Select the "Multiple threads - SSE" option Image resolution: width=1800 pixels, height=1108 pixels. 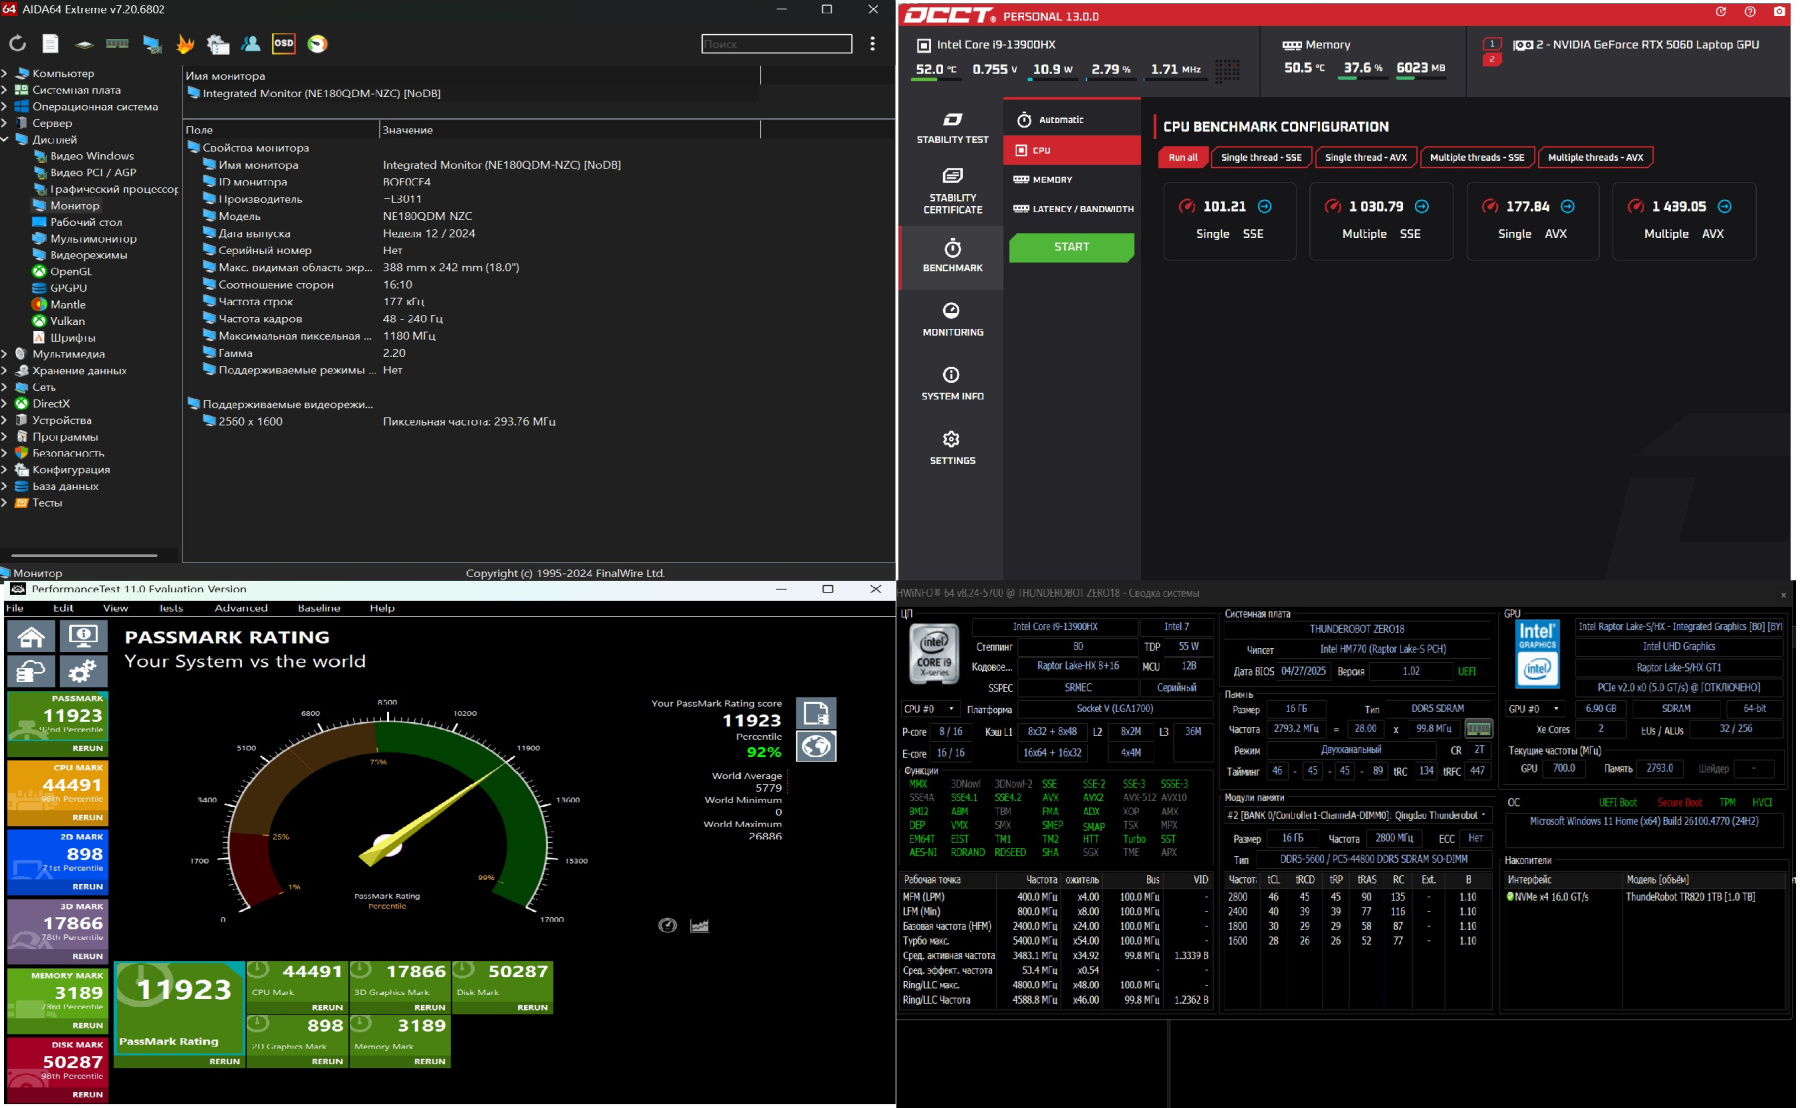[1476, 157]
